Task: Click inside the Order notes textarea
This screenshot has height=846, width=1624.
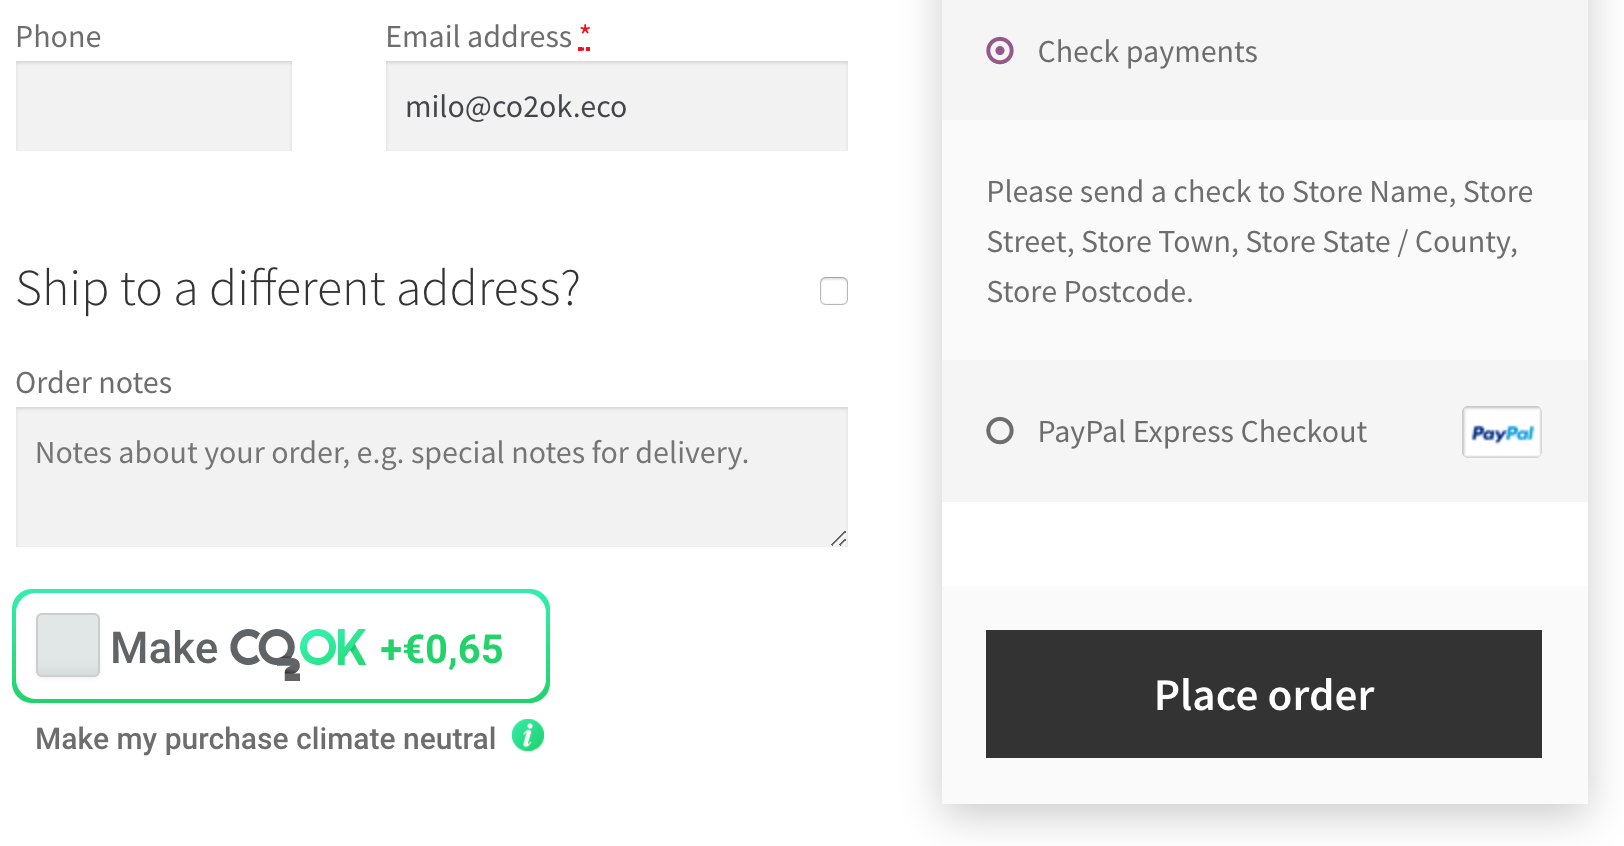Action: tap(430, 490)
